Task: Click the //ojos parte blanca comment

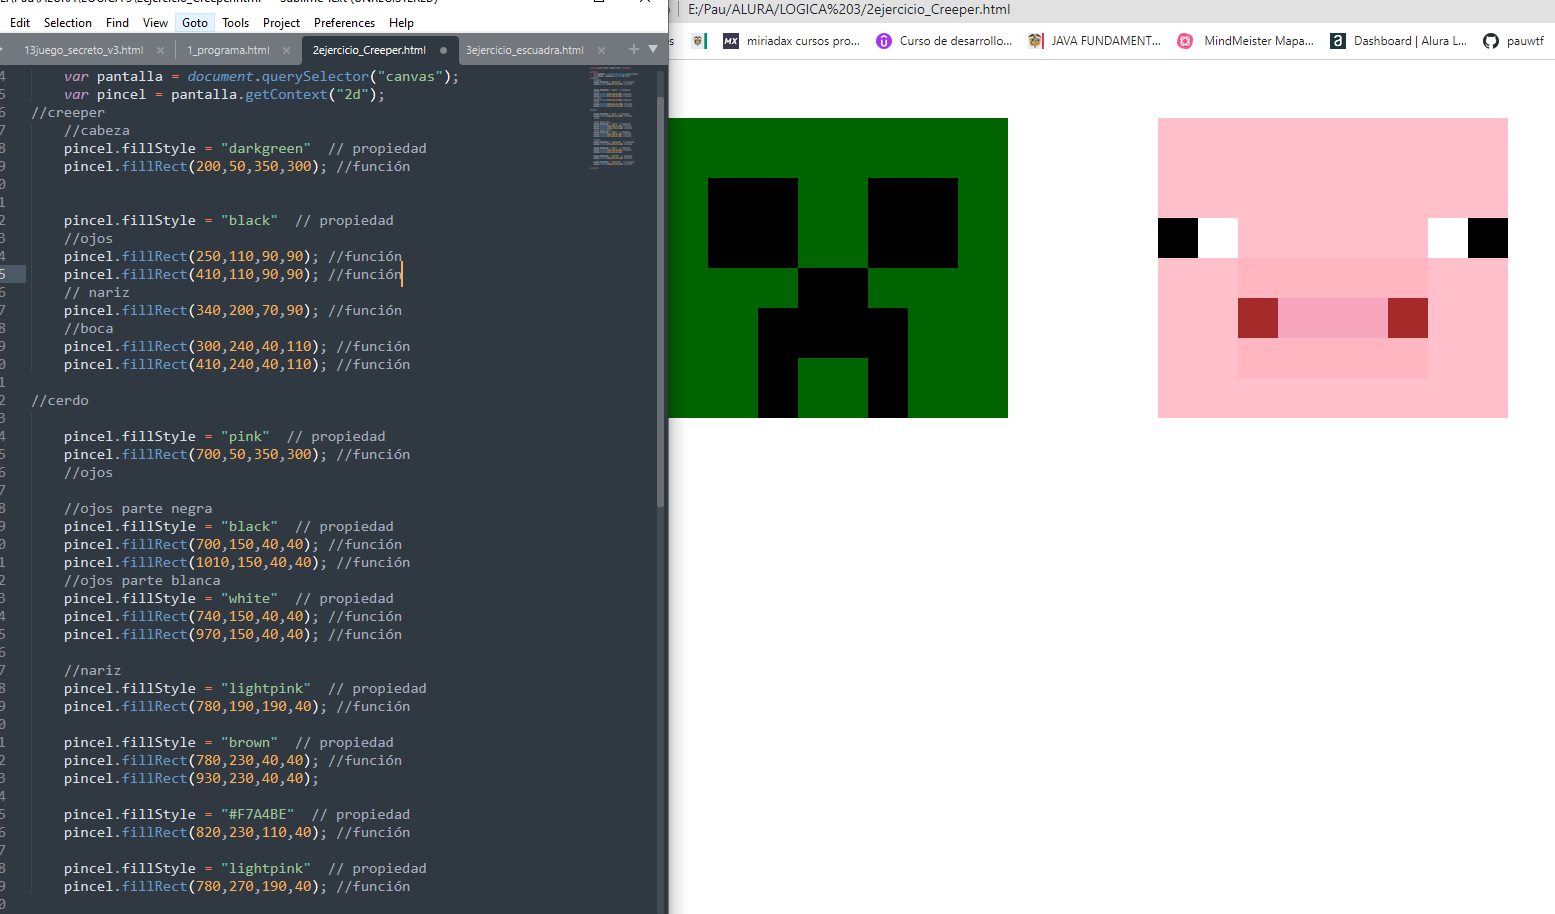Action: [142, 580]
